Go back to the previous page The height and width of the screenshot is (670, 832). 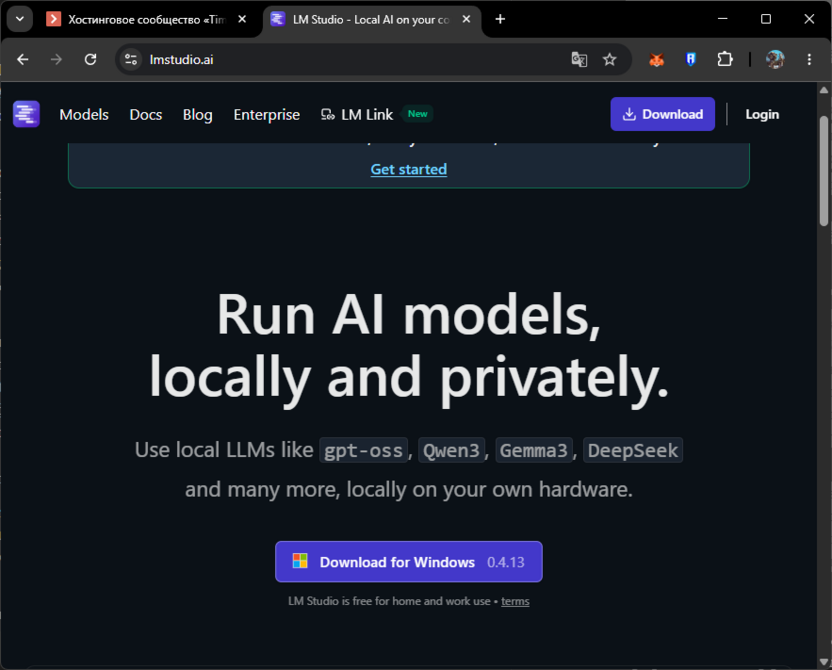pyautogui.click(x=23, y=59)
